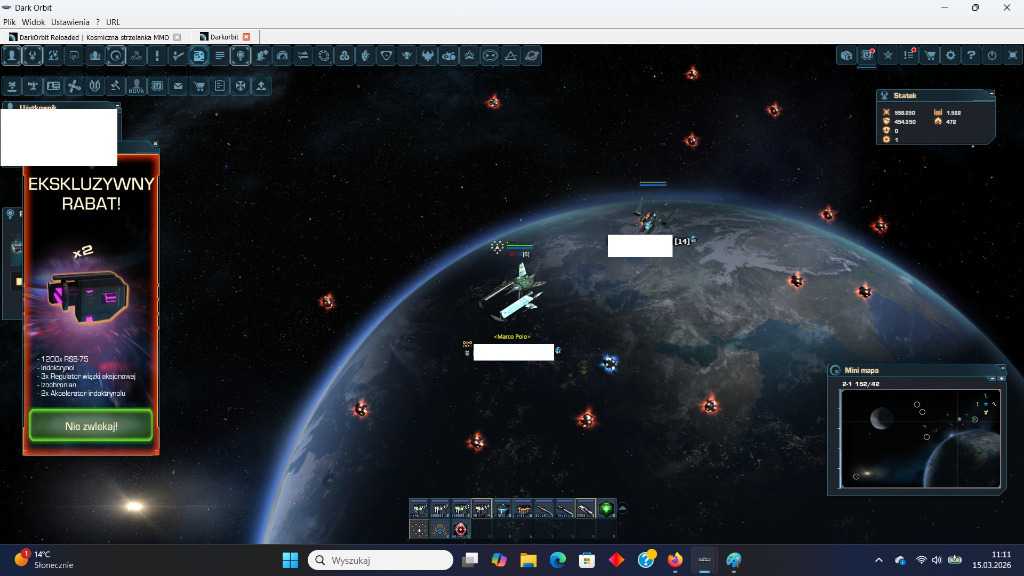Show hidden tray icons chevron

(879, 560)
